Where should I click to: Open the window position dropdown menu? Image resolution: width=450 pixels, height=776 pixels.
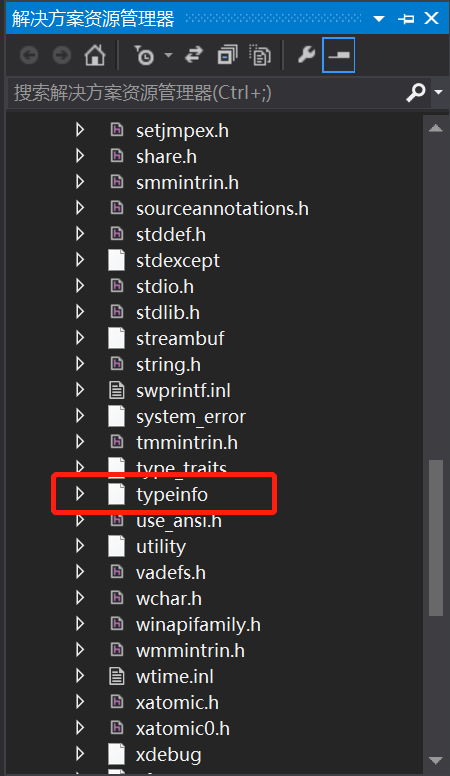(379, 19)
